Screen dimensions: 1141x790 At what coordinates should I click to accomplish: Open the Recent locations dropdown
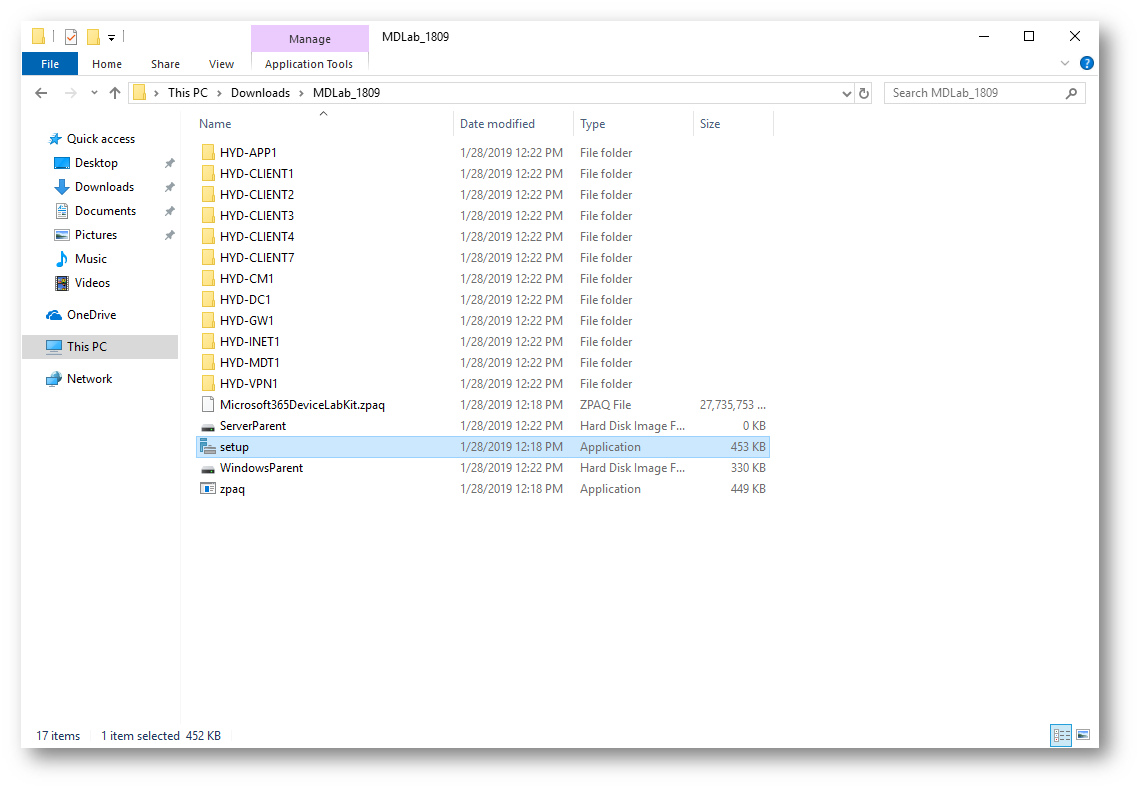(94, 93)
